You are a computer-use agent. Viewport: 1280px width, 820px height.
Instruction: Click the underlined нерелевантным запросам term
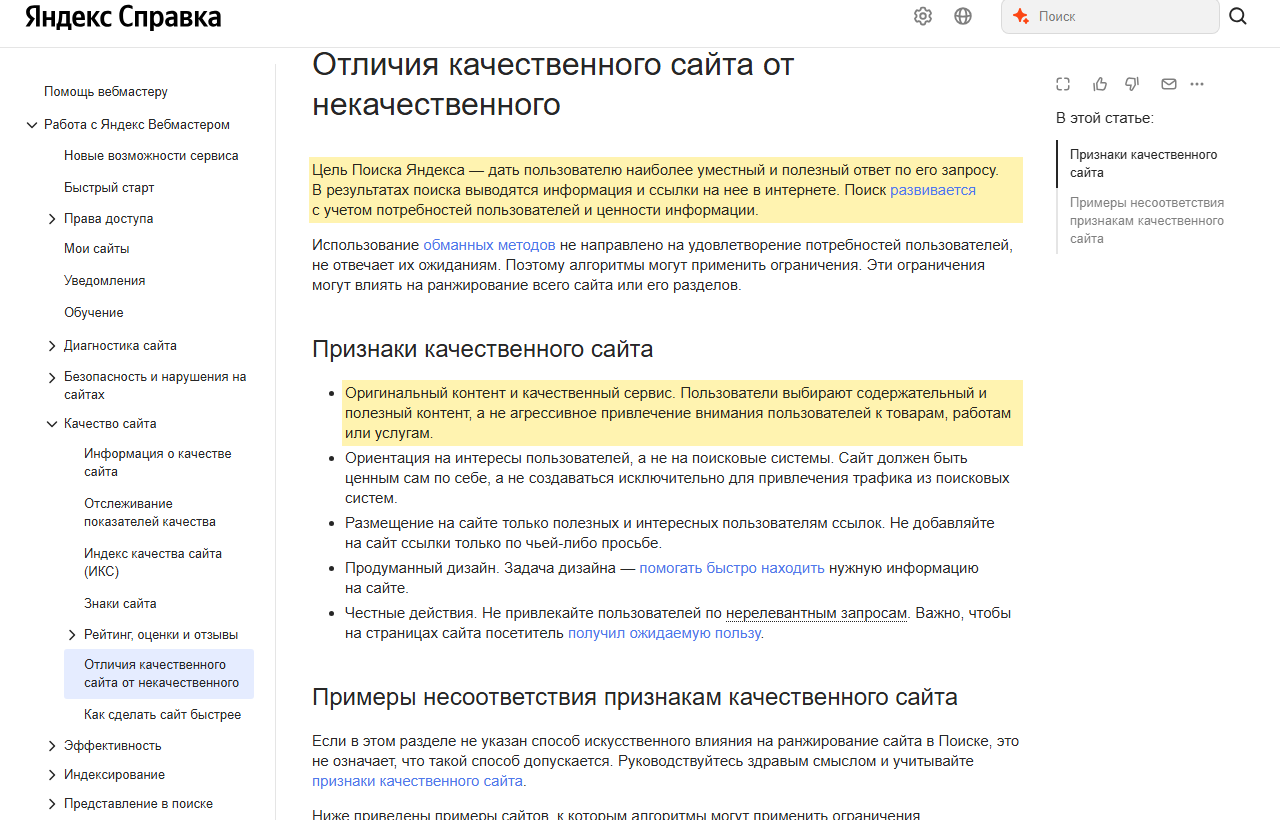(817, 613)
